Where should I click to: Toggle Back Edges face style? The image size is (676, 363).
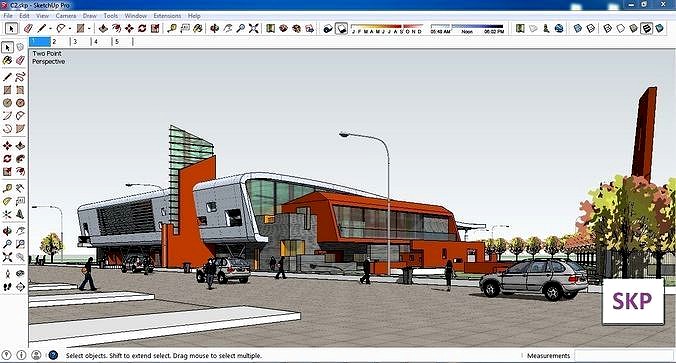[x=591, y=28]
